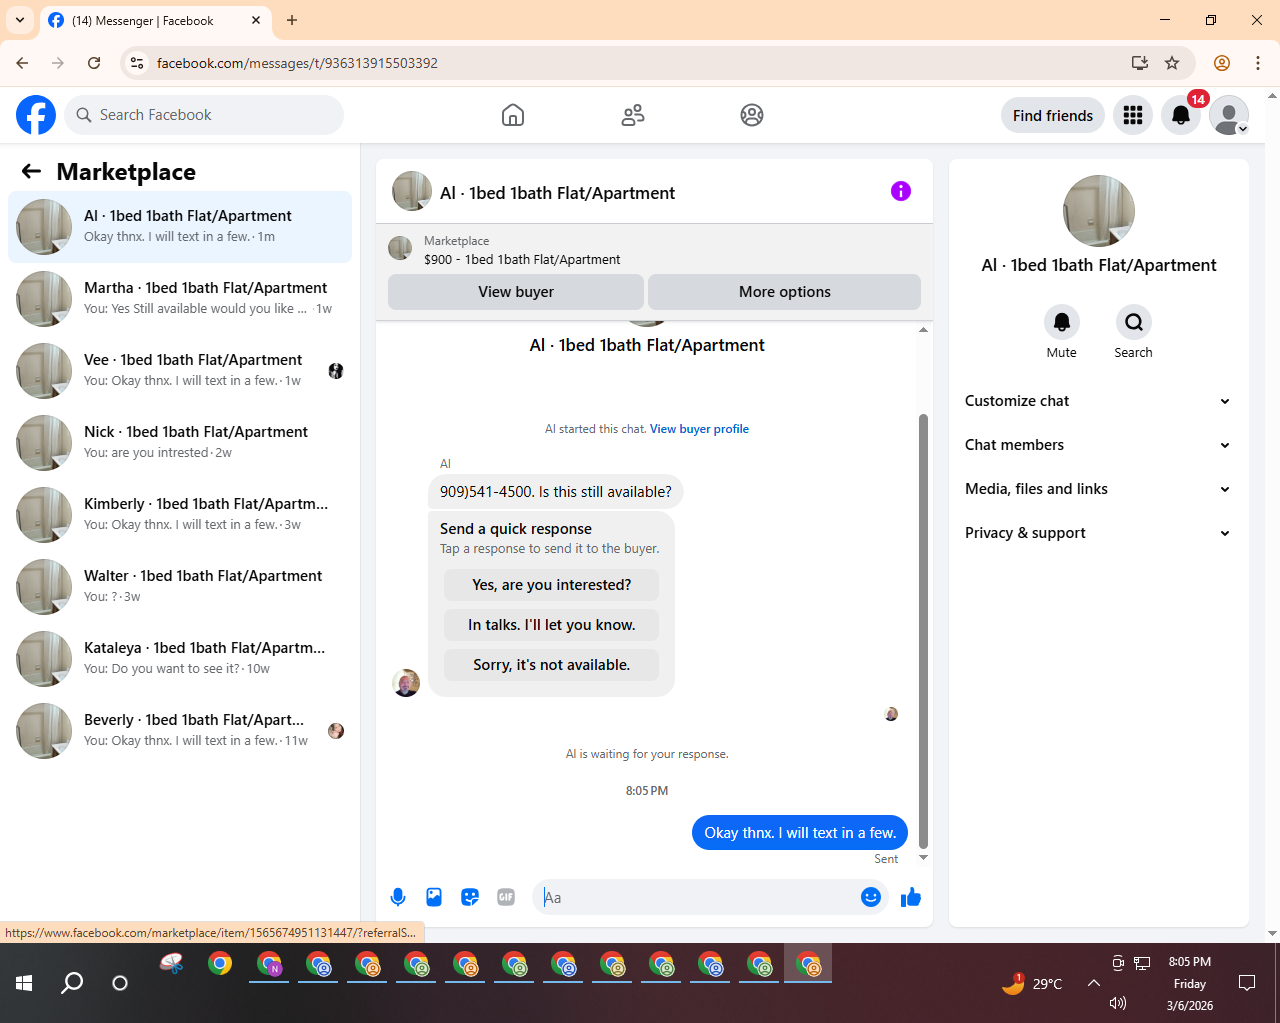The width and height of the screenshot is (1280, 1023).
Task: Open the Vee conversation
Action: pyautogui.click(x=180, y=371)
